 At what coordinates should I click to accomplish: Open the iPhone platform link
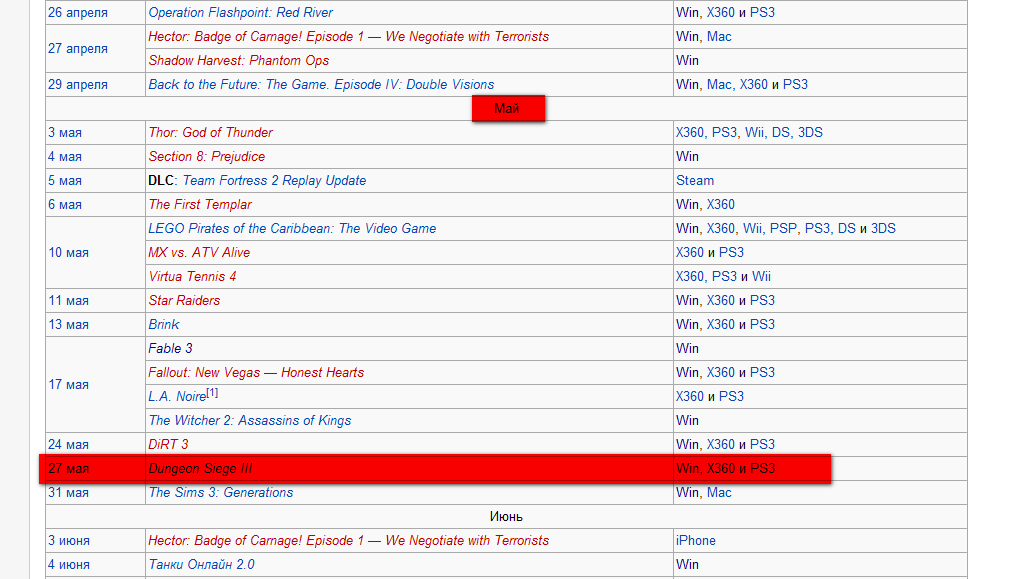click(695, 541)
